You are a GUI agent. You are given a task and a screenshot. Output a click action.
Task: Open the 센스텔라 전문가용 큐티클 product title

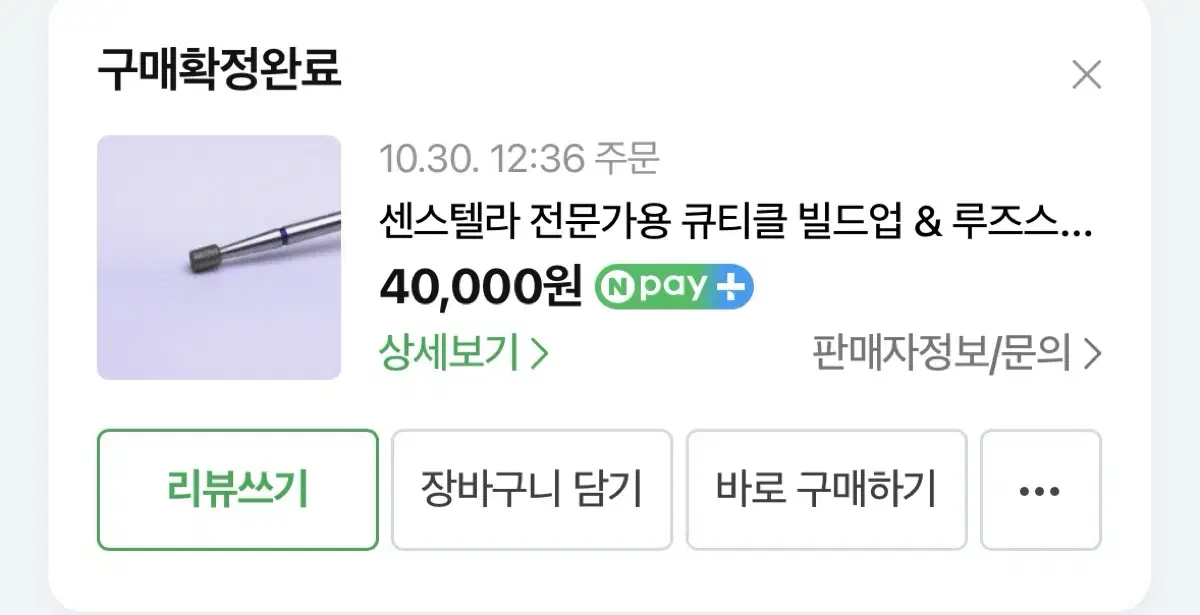736,220
